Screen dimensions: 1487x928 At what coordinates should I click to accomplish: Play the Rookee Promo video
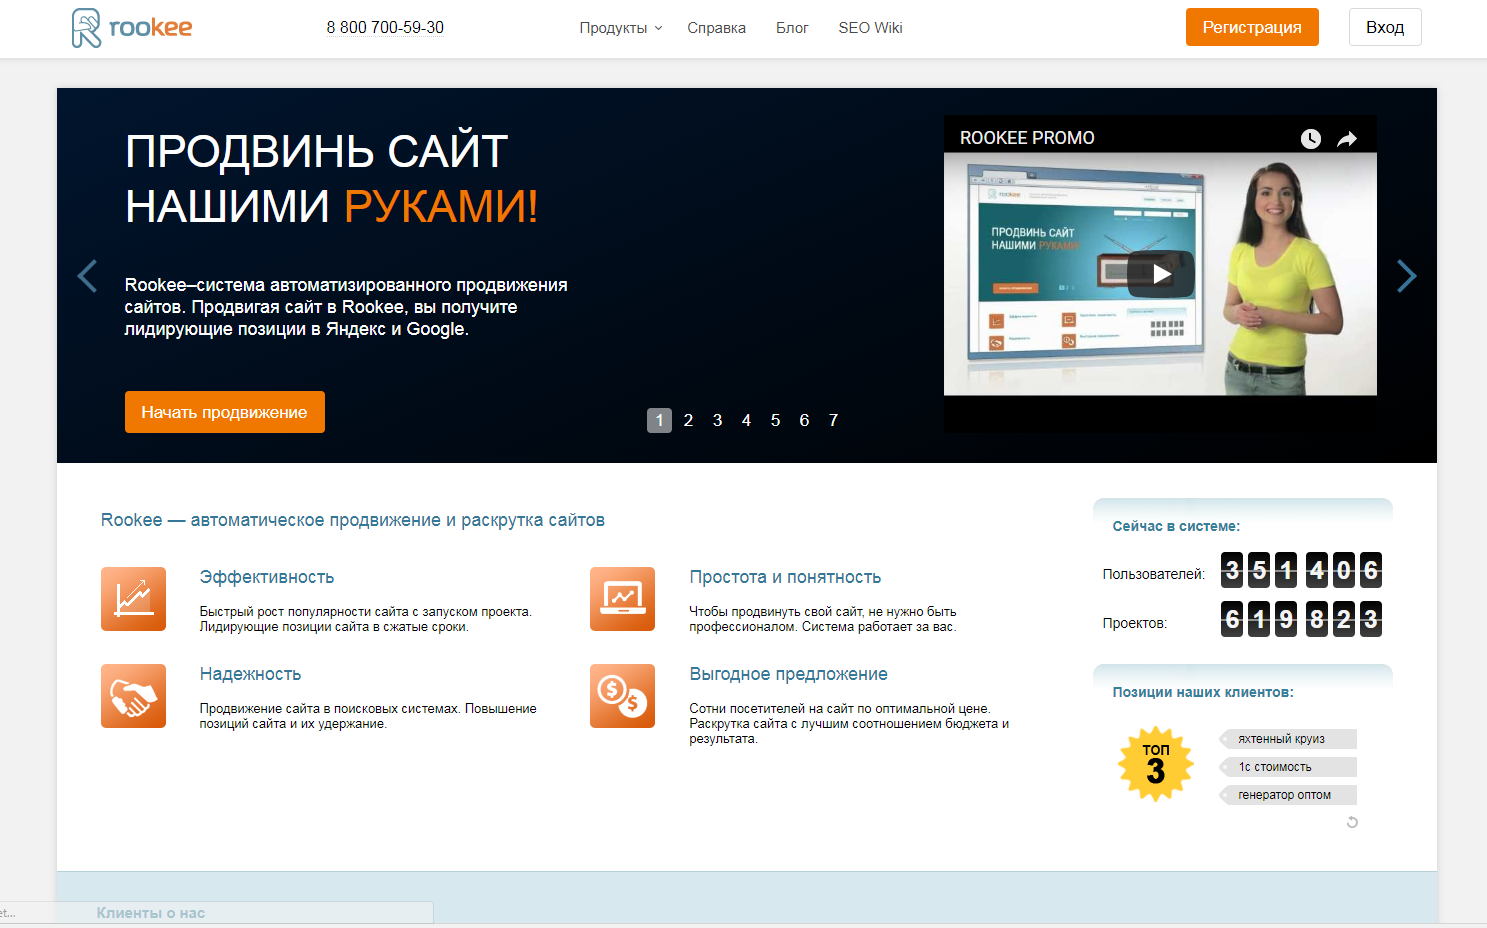(1160, 274)
